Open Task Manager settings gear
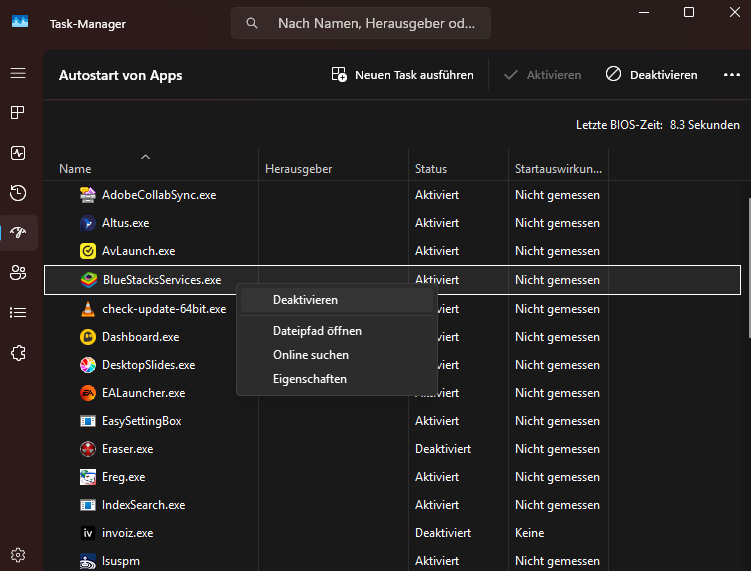The width and height of the screenshot is (751, 571). [18, 554]
